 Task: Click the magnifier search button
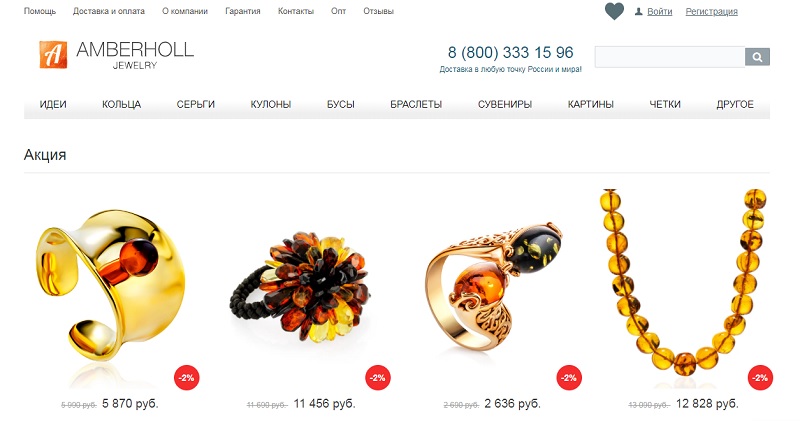757,57
